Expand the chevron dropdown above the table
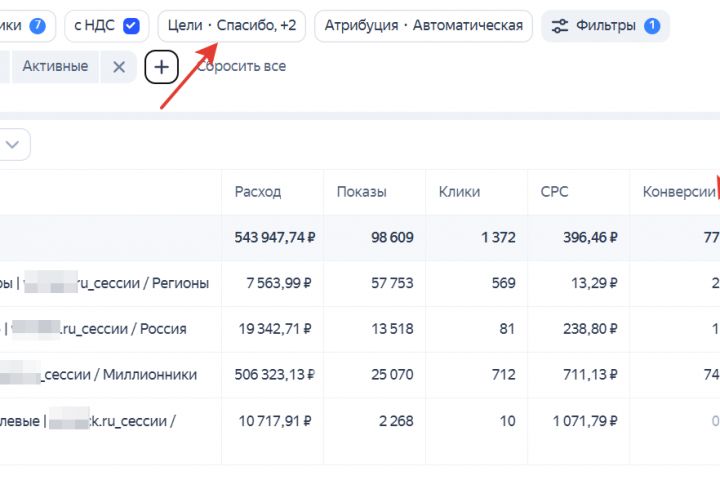720x480 pixels. (x=13, y=145)
